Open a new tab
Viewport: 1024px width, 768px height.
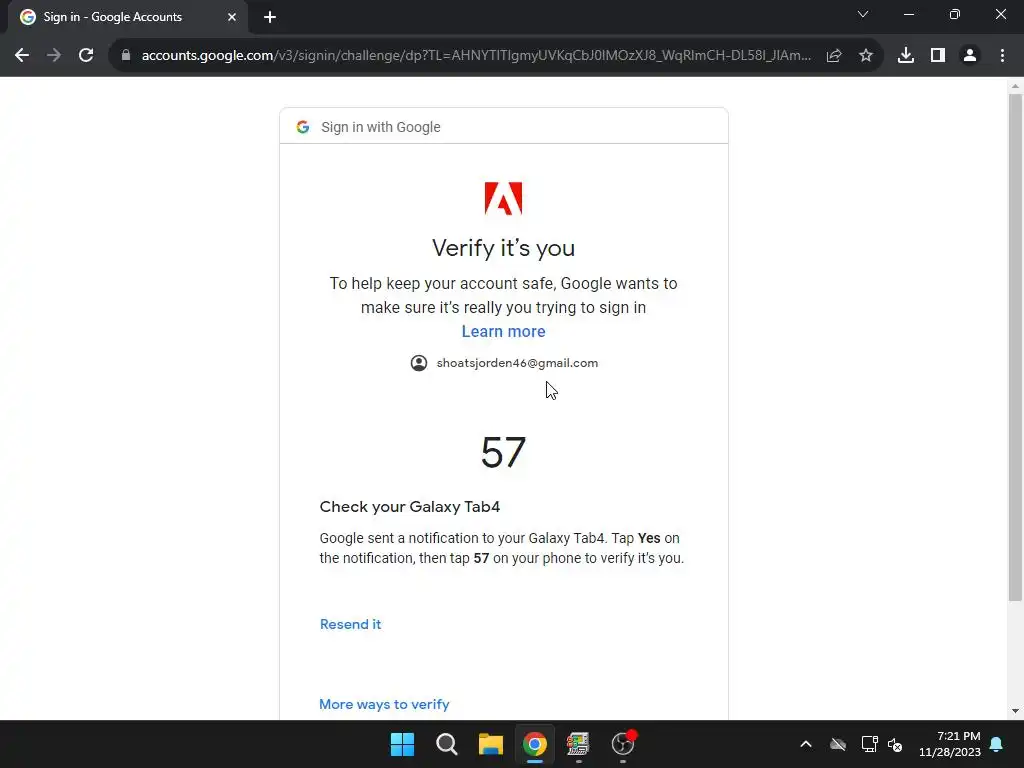pyautogui.click(x=270, y=17)
